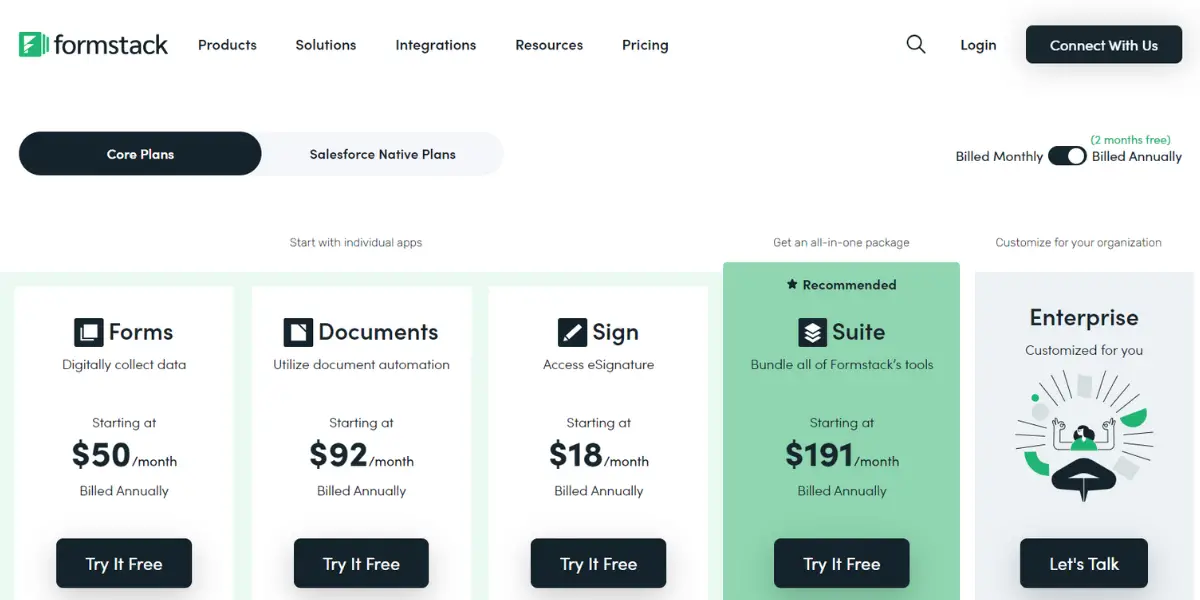Click the Connect With Us button
1200x600 pixels.
(1104, 45)
